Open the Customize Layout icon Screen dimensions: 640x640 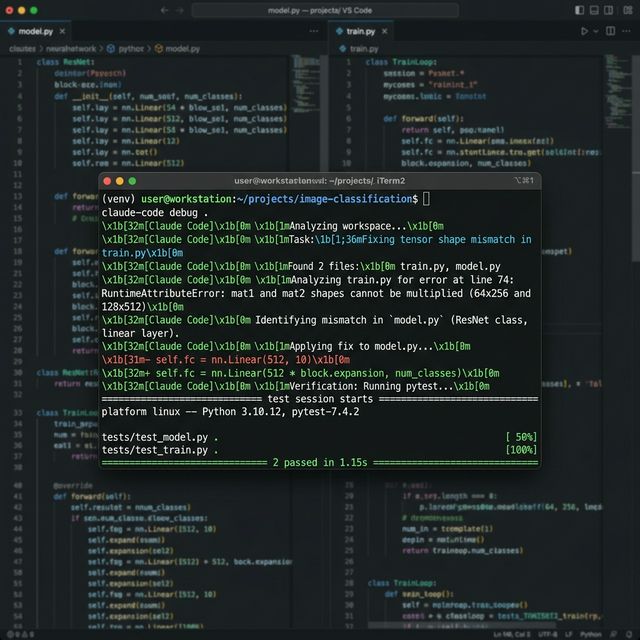click(628, 10)
